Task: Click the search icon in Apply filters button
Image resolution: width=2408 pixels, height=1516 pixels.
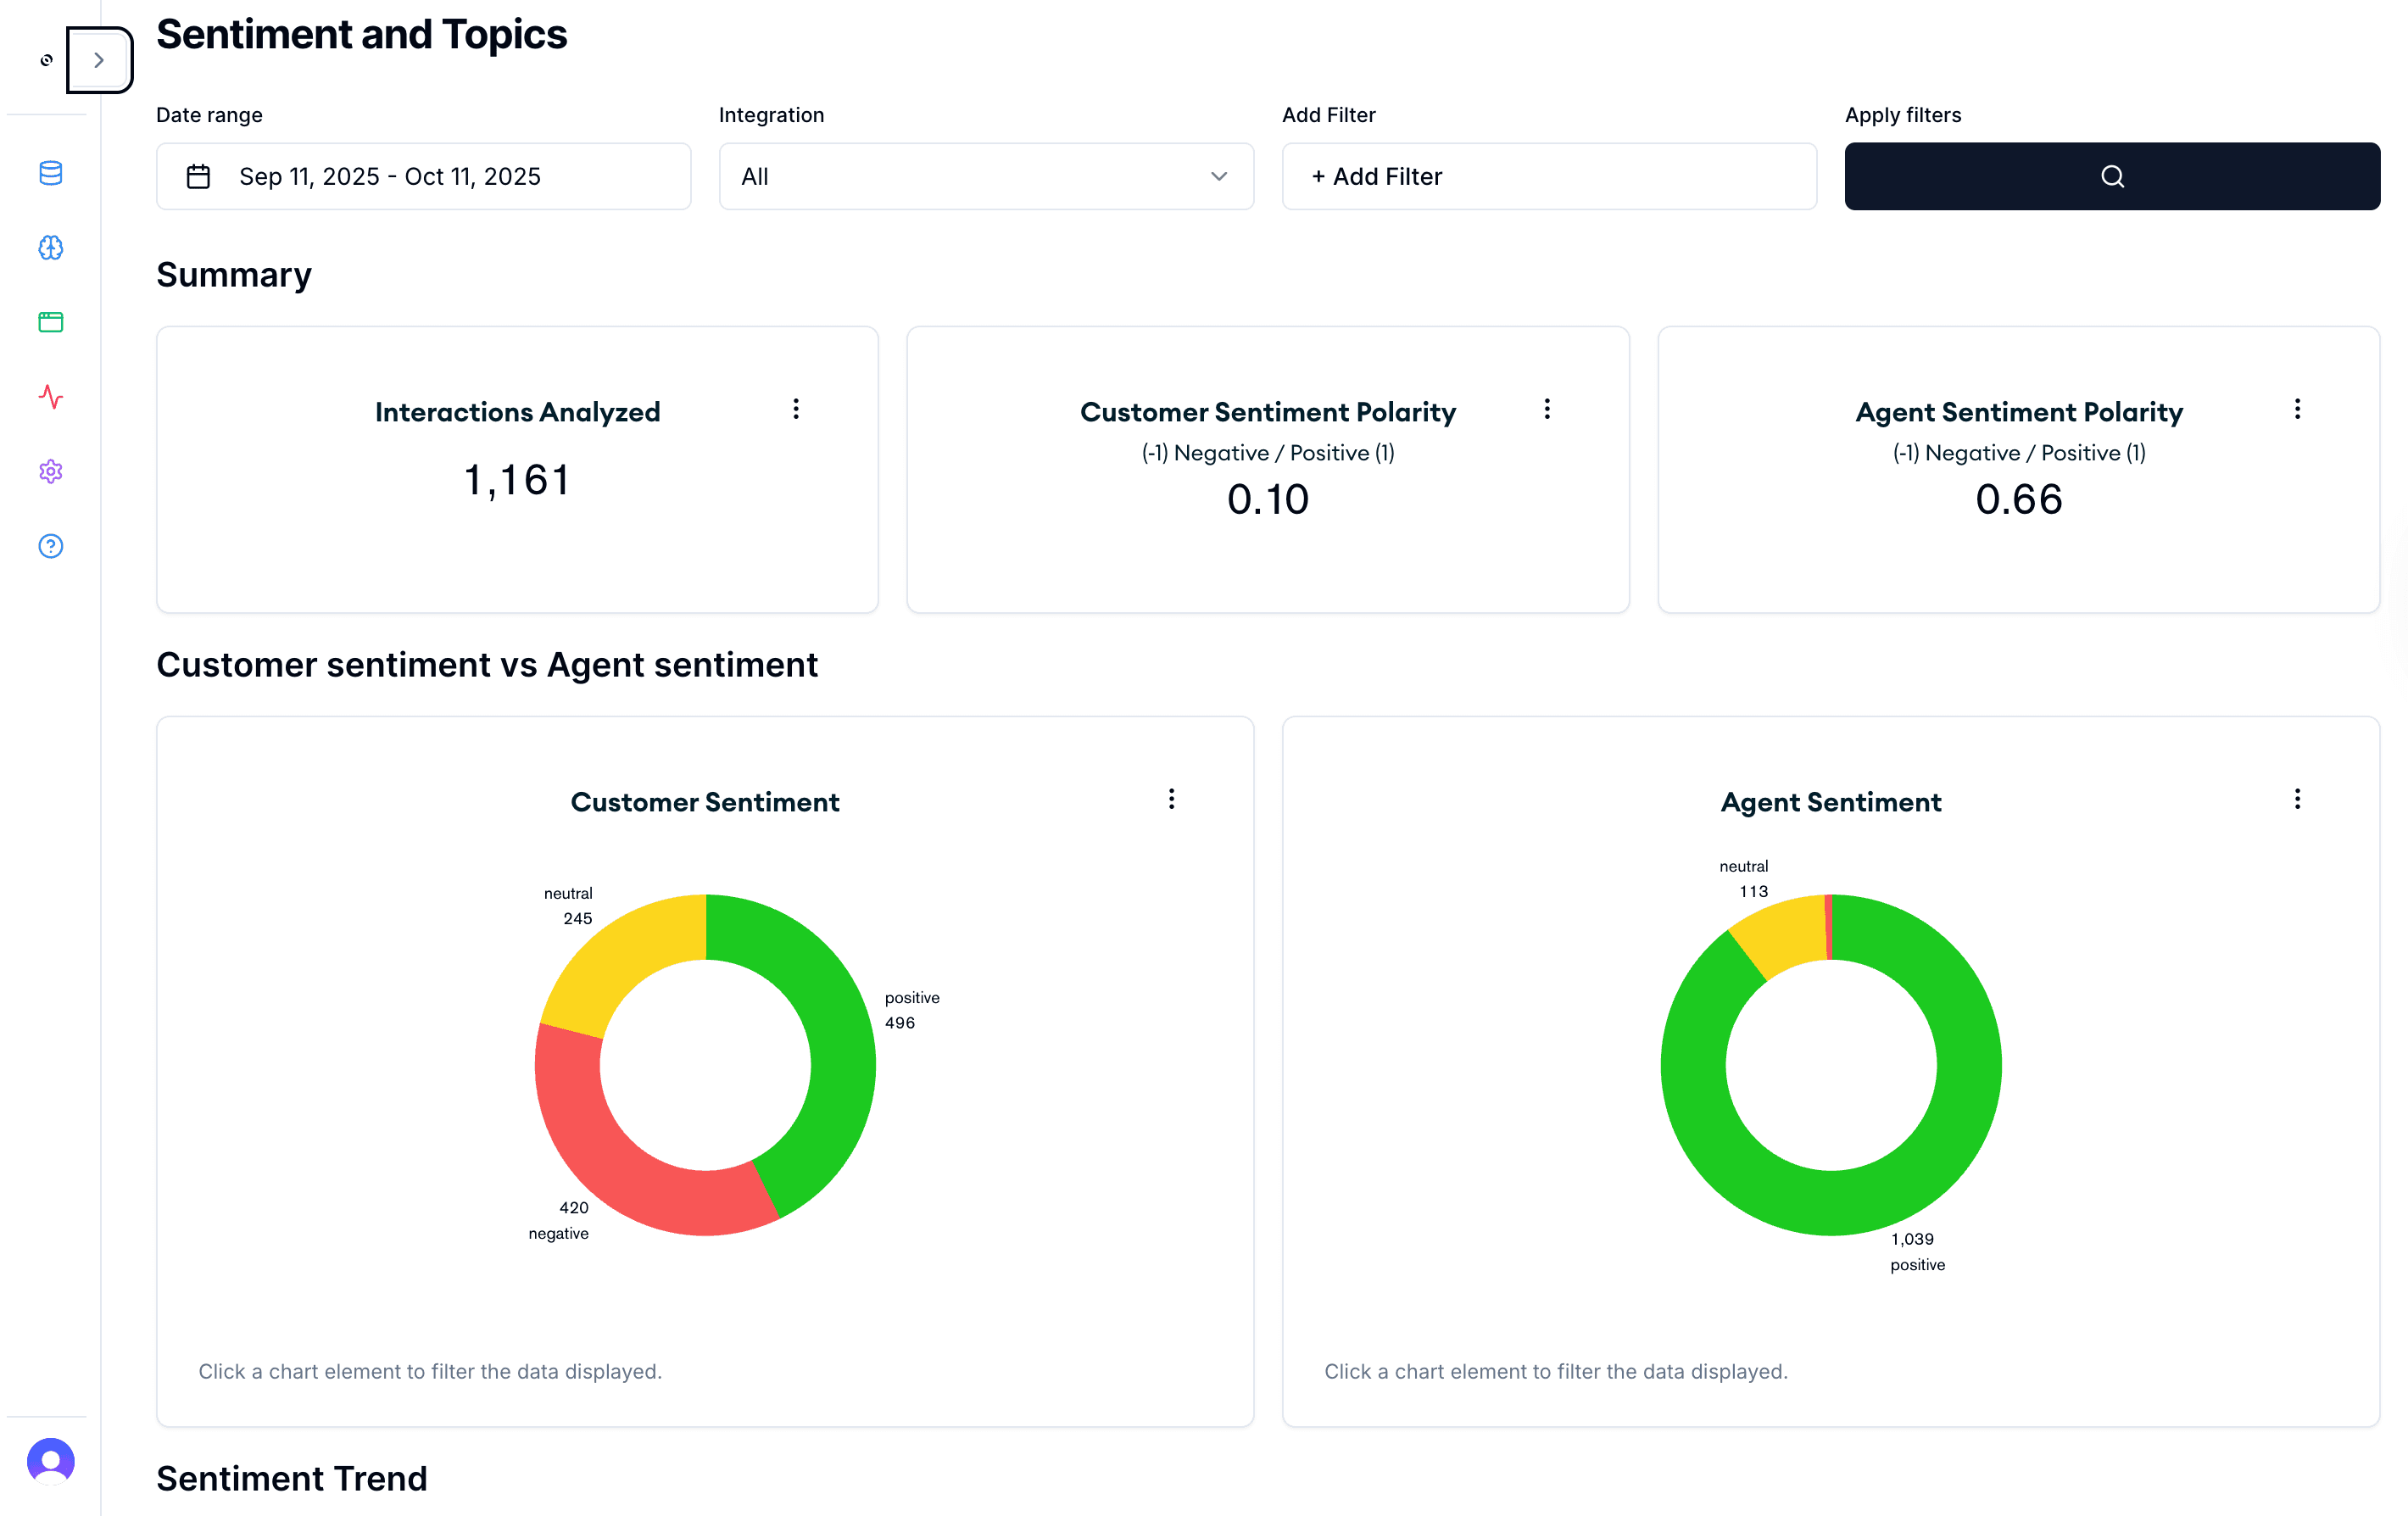Action: pos(2112,176)
